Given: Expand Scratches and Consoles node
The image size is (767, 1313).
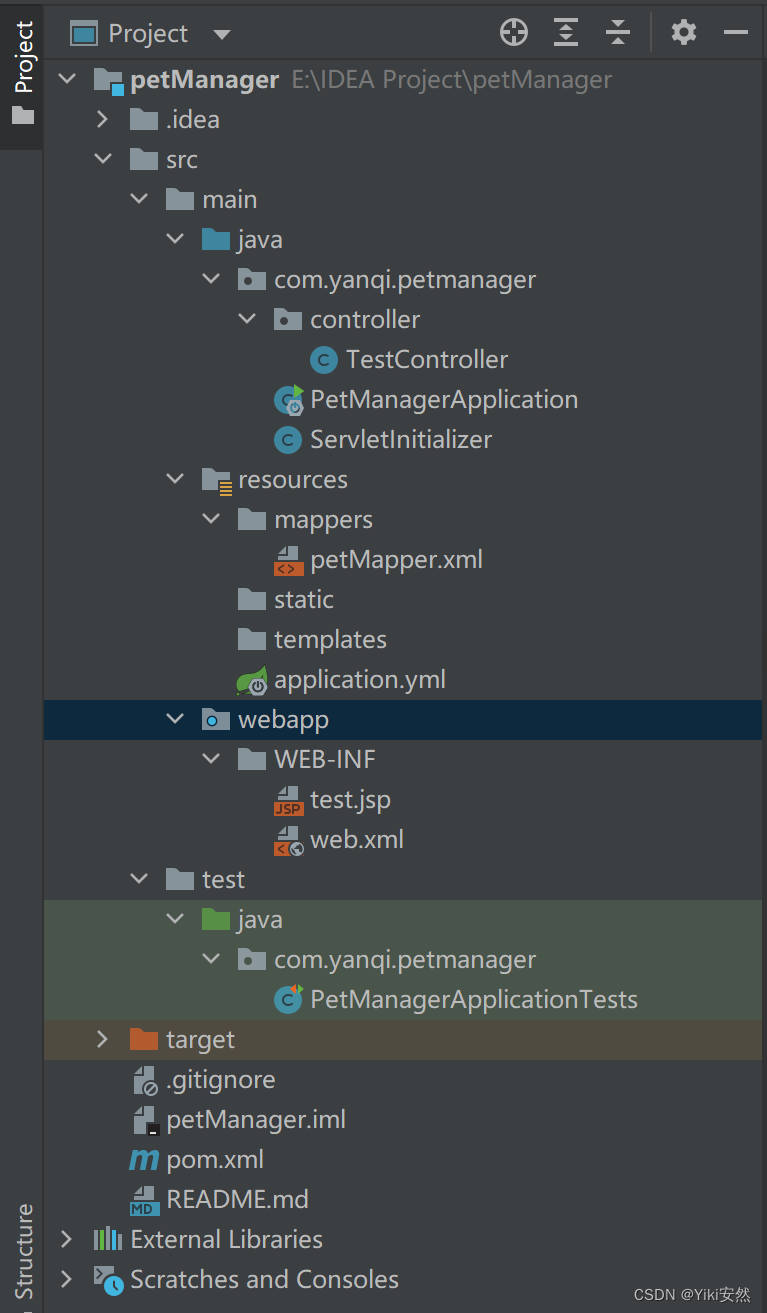Looking at the screenshot, I should point(66,1279).
